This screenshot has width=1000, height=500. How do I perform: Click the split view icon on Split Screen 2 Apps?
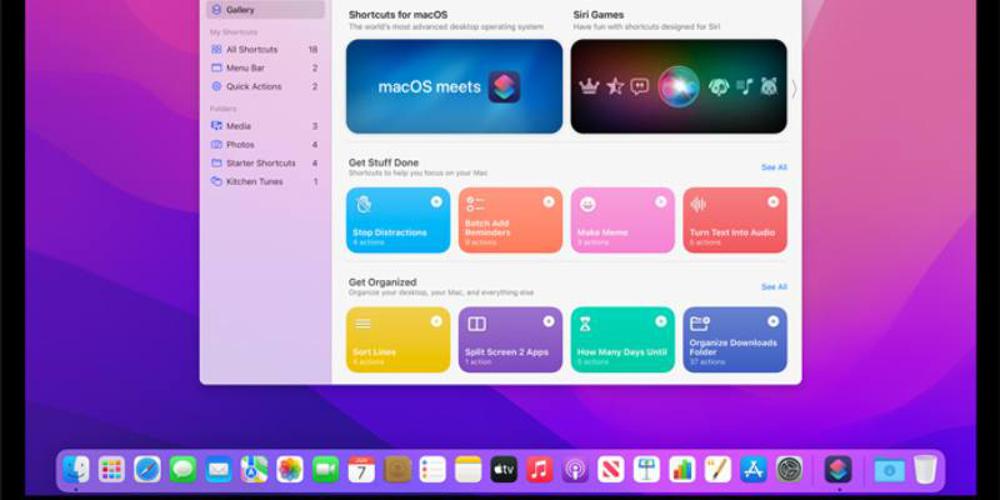point(476,324)
